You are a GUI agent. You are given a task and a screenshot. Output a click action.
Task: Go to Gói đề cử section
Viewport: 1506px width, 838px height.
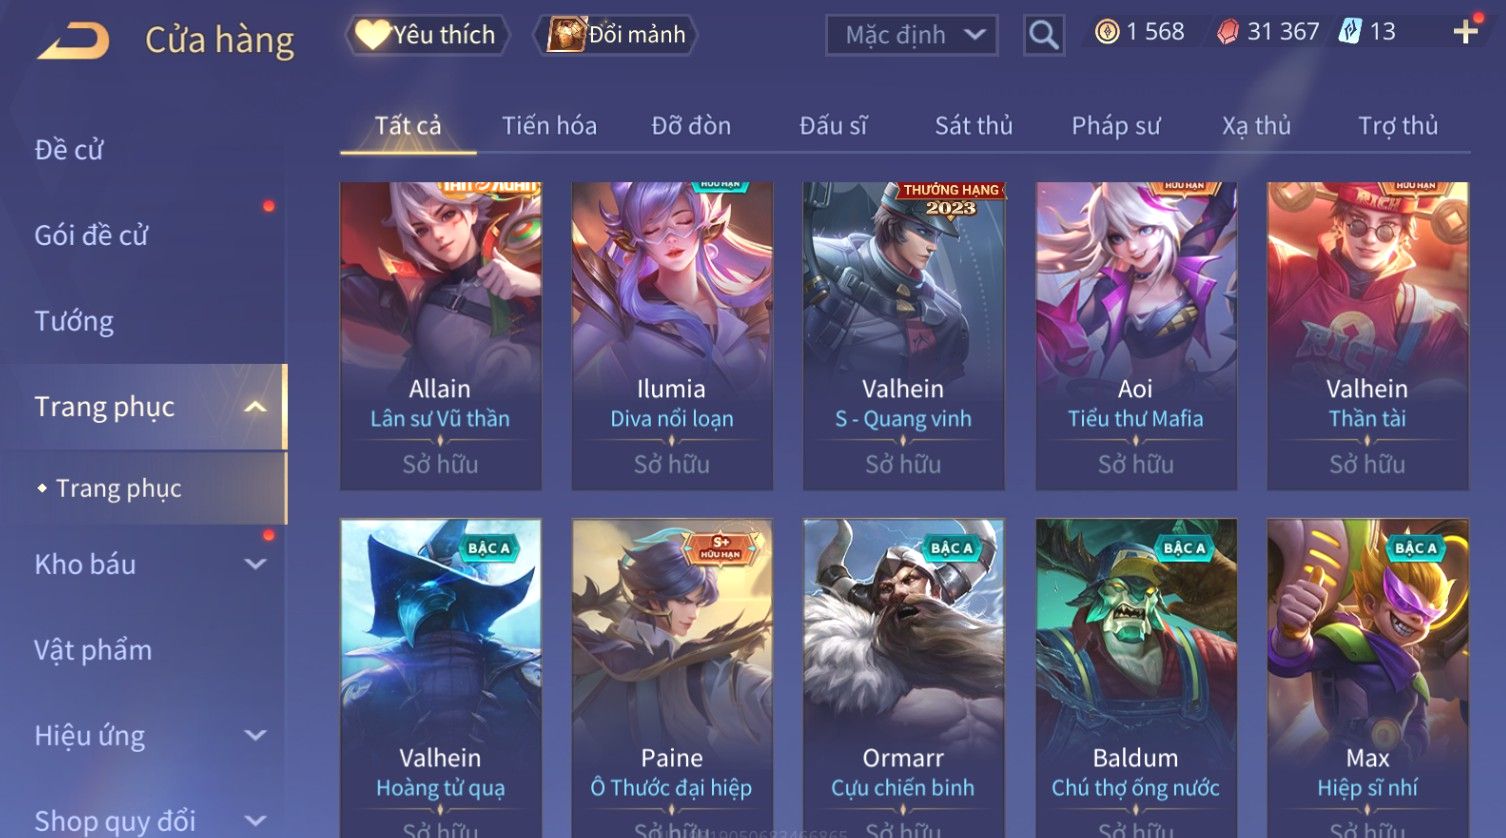[x=91, y=236]
